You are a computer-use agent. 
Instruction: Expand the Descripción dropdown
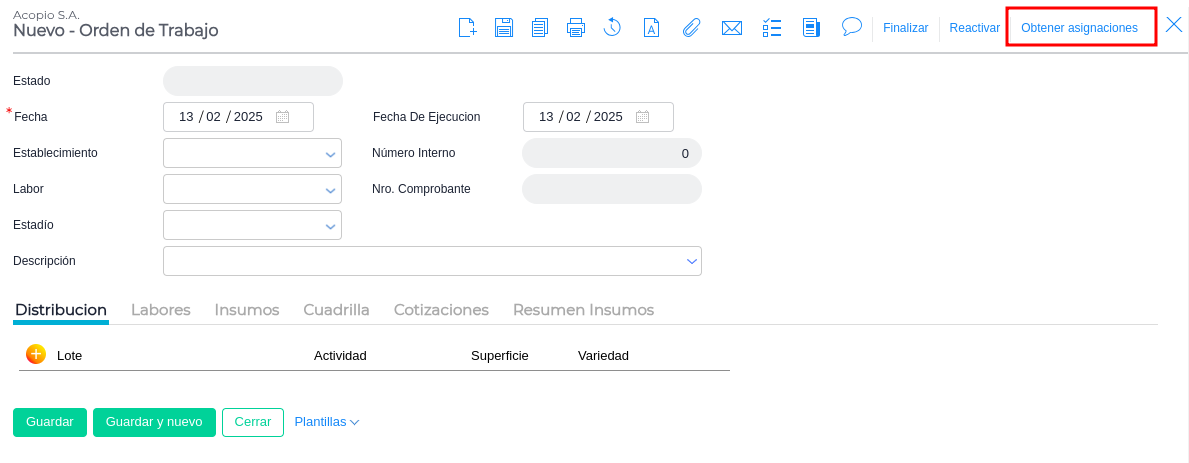691,261
